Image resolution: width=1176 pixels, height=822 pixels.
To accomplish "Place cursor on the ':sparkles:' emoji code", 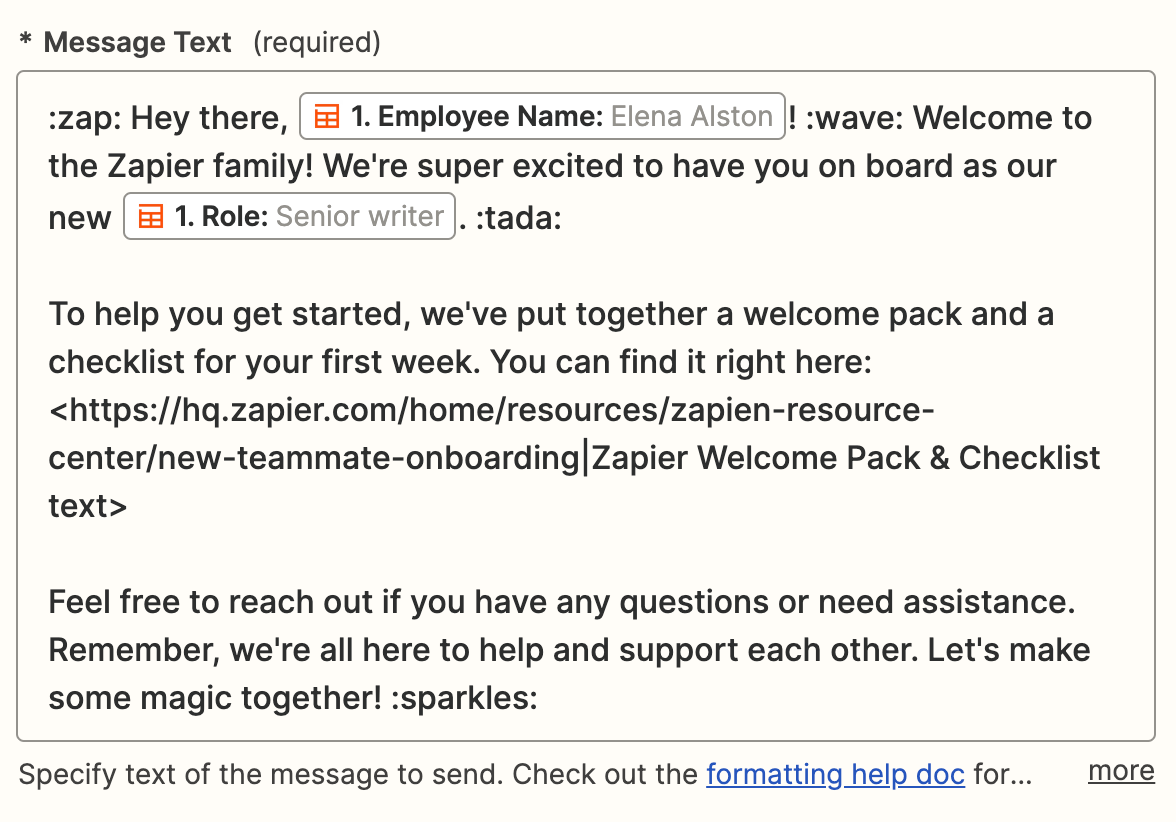I will pyautogui.click(x=464, y=698).
